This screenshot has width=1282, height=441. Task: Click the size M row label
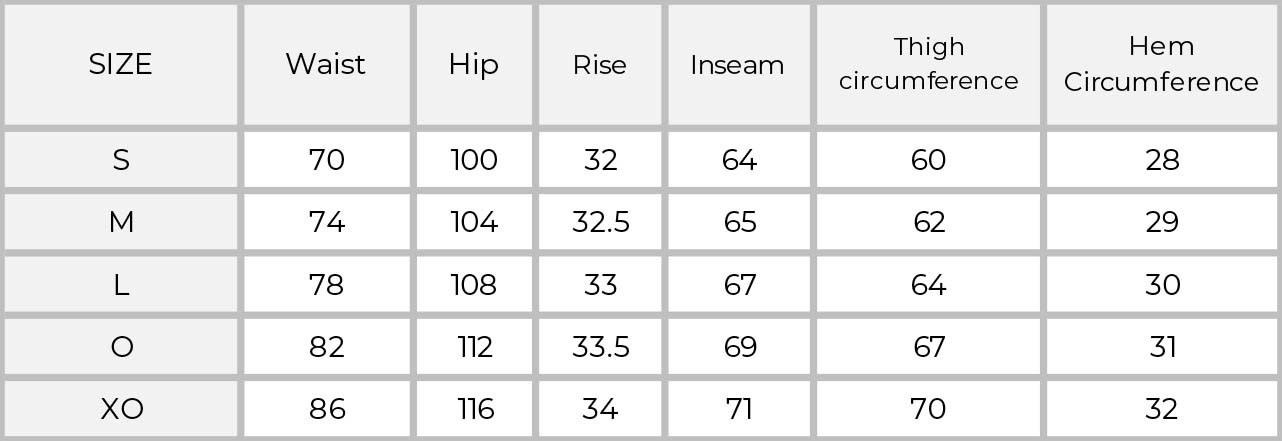[x=121, y=222]
